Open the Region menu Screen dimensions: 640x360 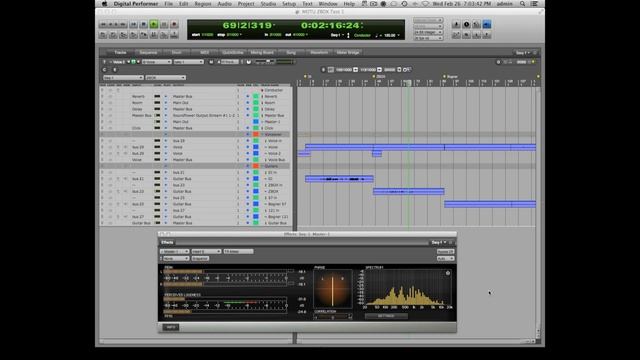click(202, 4)
